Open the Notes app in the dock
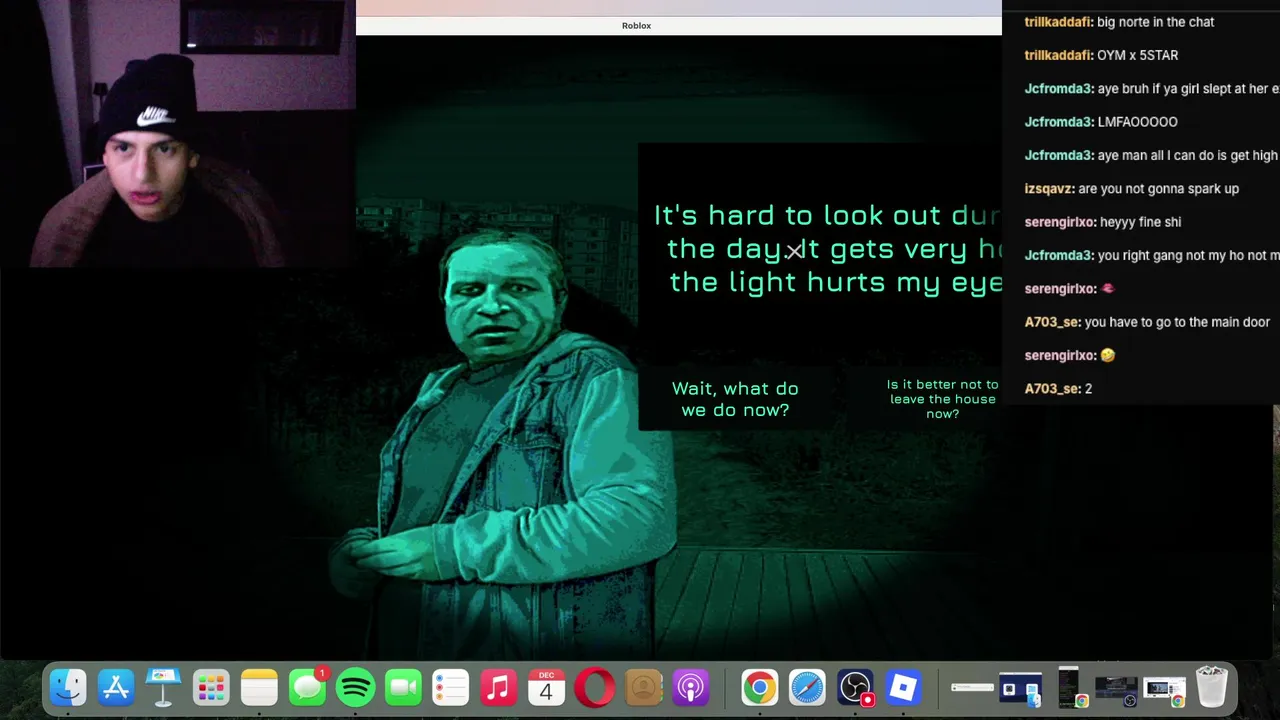Viewport: 1280px width, 720px height. (x=259, y=688)
